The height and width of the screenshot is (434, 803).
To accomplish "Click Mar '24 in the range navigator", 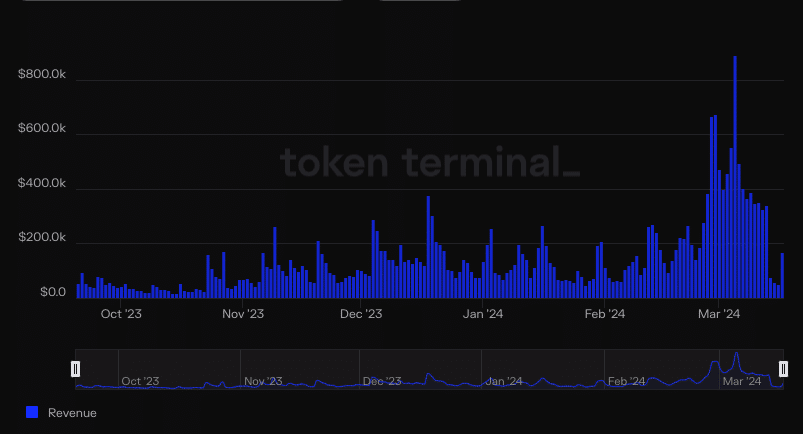I will [742, 381].
